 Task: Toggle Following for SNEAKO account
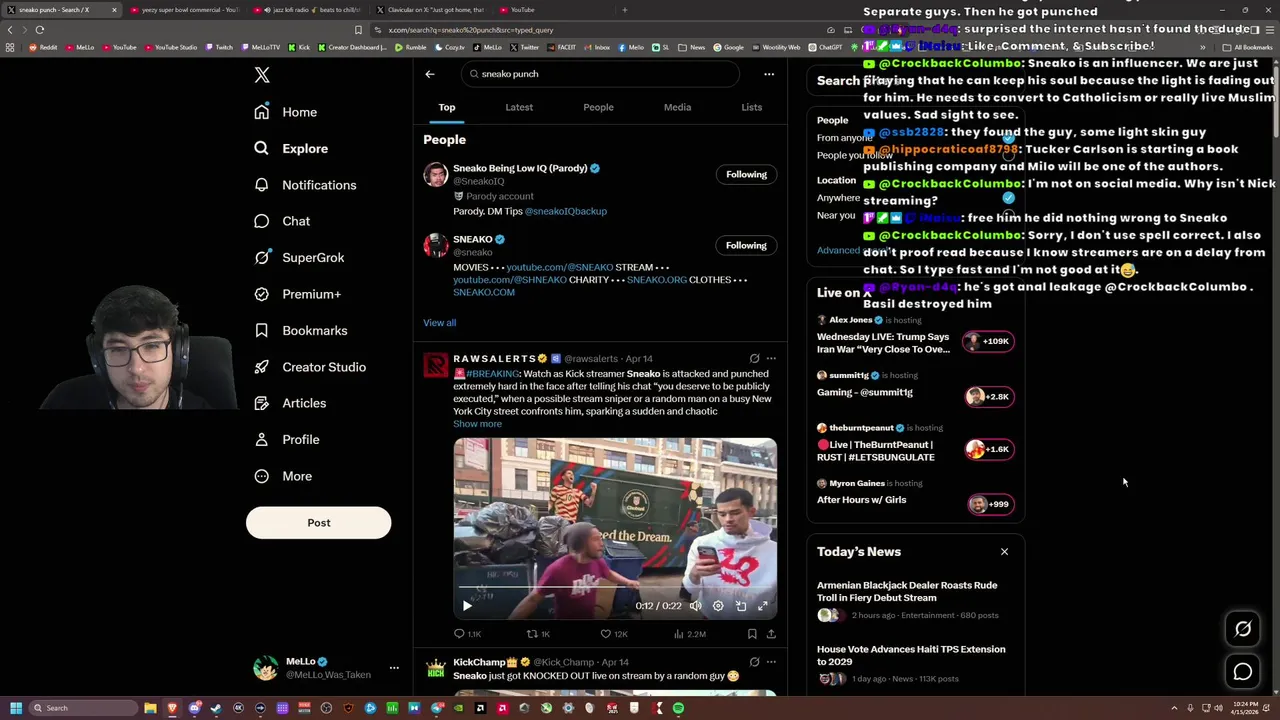tap(746, 245)
